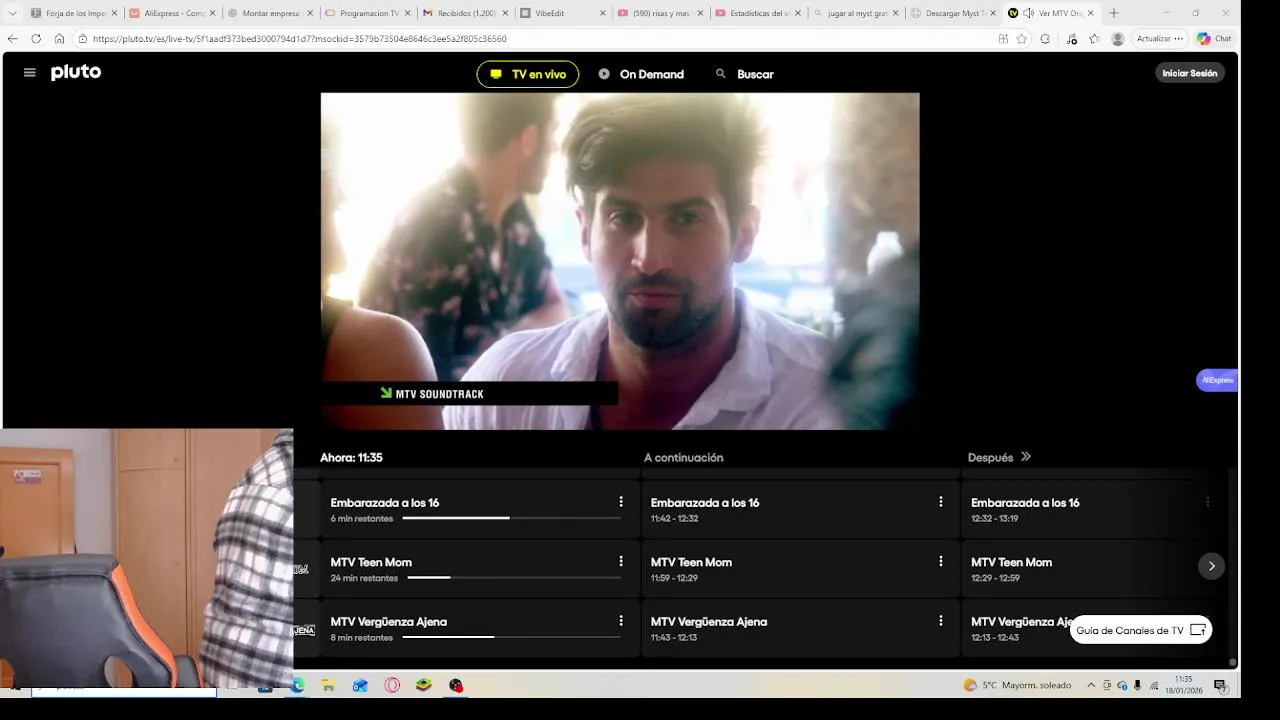Switch to Descargar Myst tab
This screenshot has height=720, width=1280.
(x=953, y=13)
